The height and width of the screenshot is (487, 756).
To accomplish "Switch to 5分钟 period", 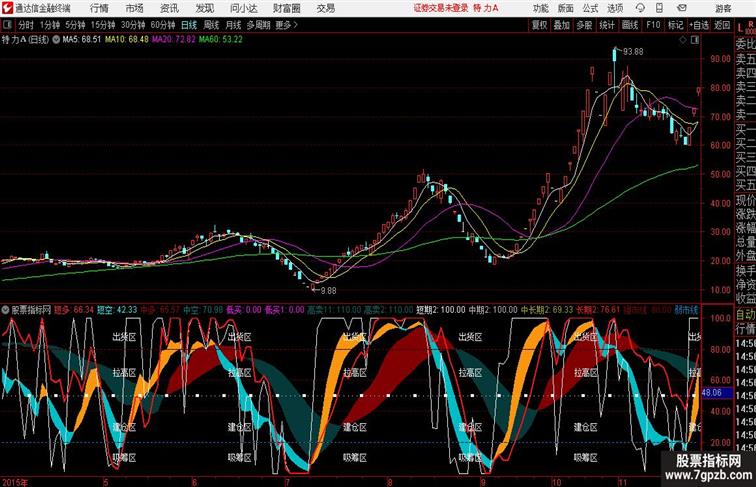I will pos(75,25).
